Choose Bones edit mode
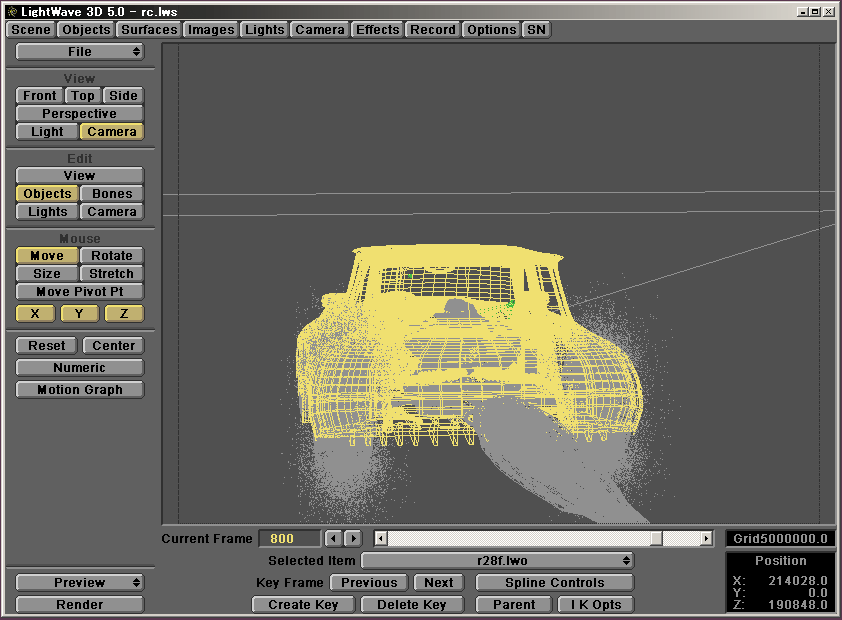 pos(111,194)
